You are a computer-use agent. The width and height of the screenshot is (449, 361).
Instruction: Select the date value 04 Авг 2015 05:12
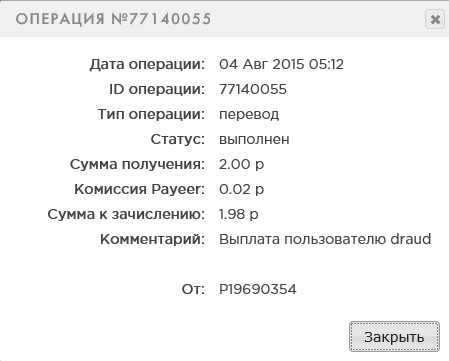281,64
